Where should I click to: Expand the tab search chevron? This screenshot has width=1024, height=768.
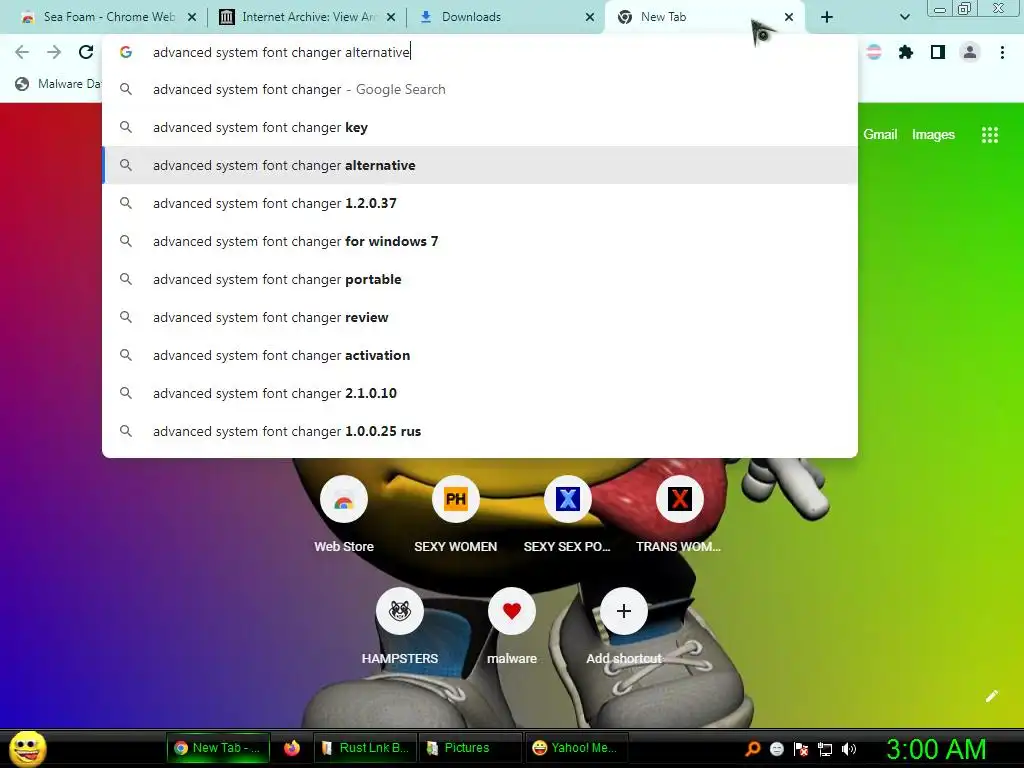[904, 17]
